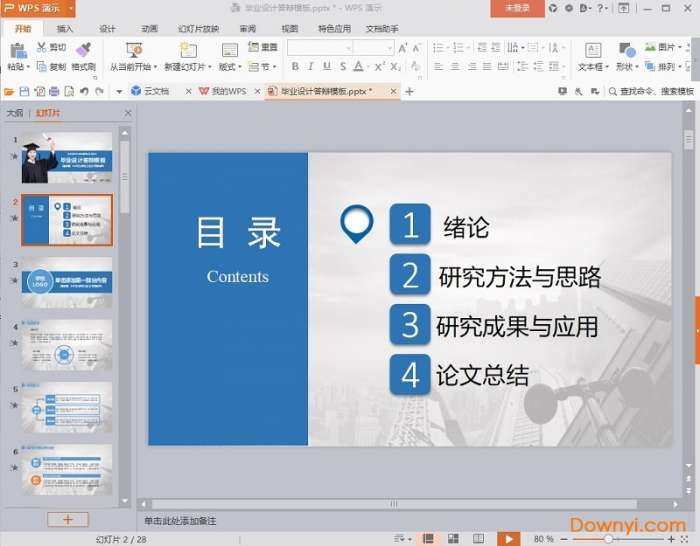Click the zoom out minus button
Image resolution: width=700 pixels, height=546 pixels.
564,539
